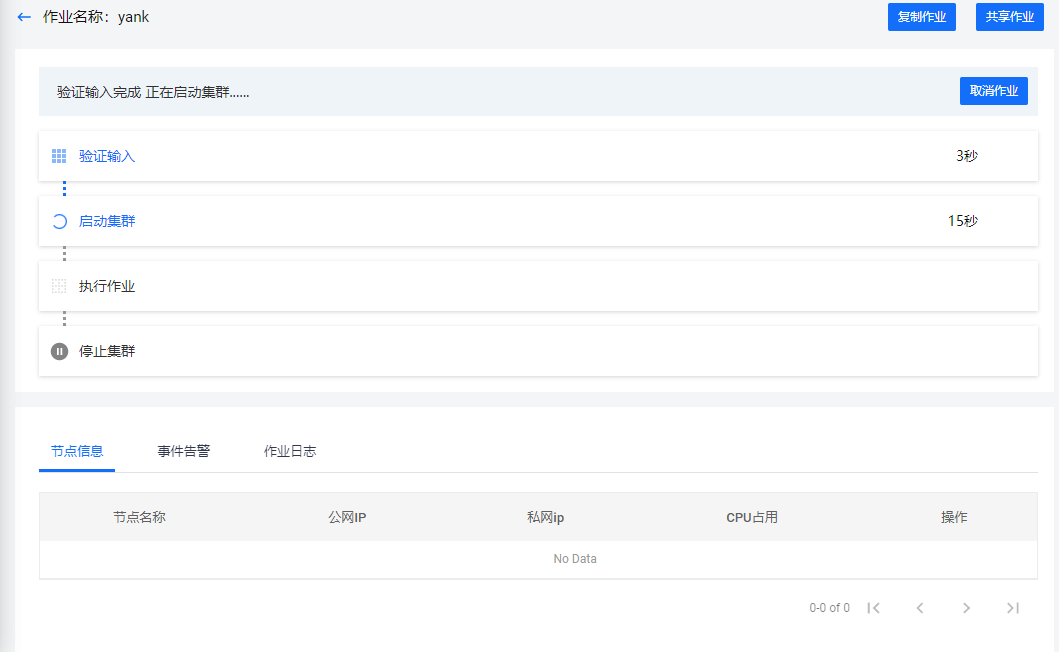The width and height of the screenshot is (1059, 652).
Task: Click the 启动集群 loading spinner icon
Action: [59, 221]
